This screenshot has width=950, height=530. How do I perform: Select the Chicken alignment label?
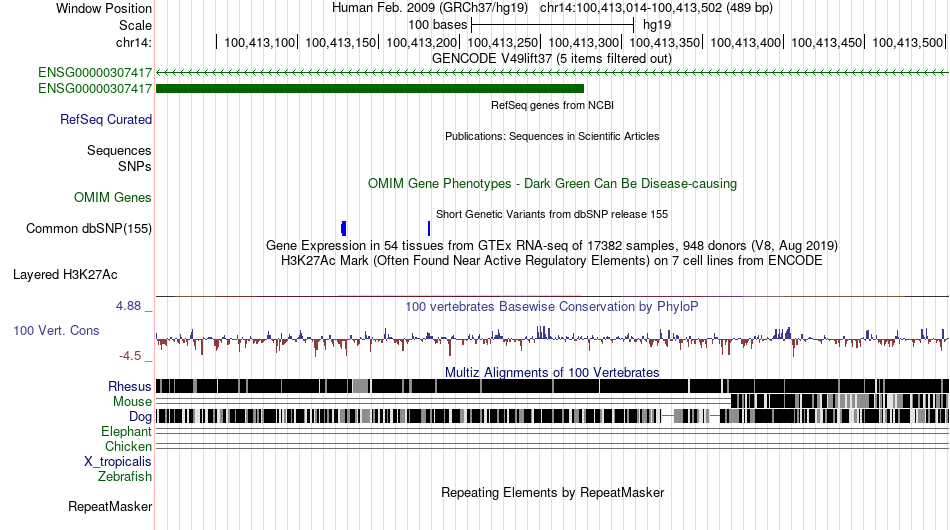pos(128,446)
